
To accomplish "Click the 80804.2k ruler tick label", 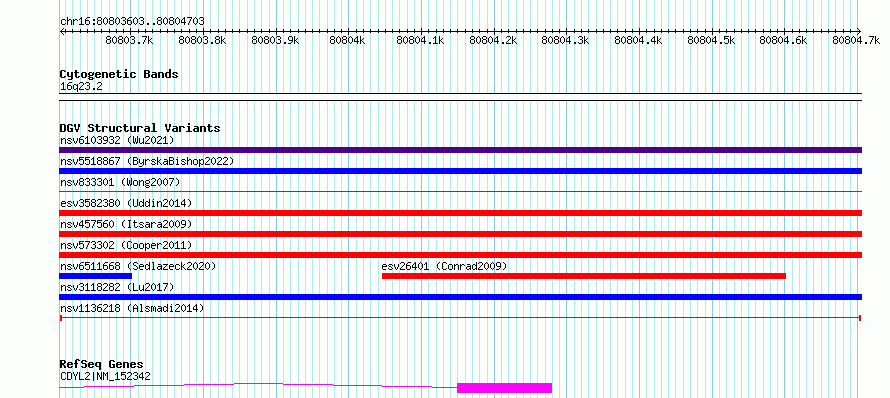I will pyautogui.click(x=493, y=40).
